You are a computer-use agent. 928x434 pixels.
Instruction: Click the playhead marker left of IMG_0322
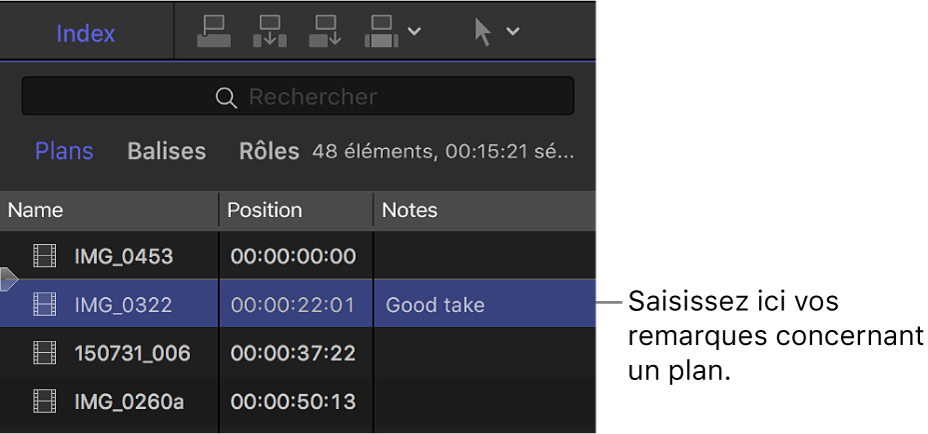tap(8, 280)
